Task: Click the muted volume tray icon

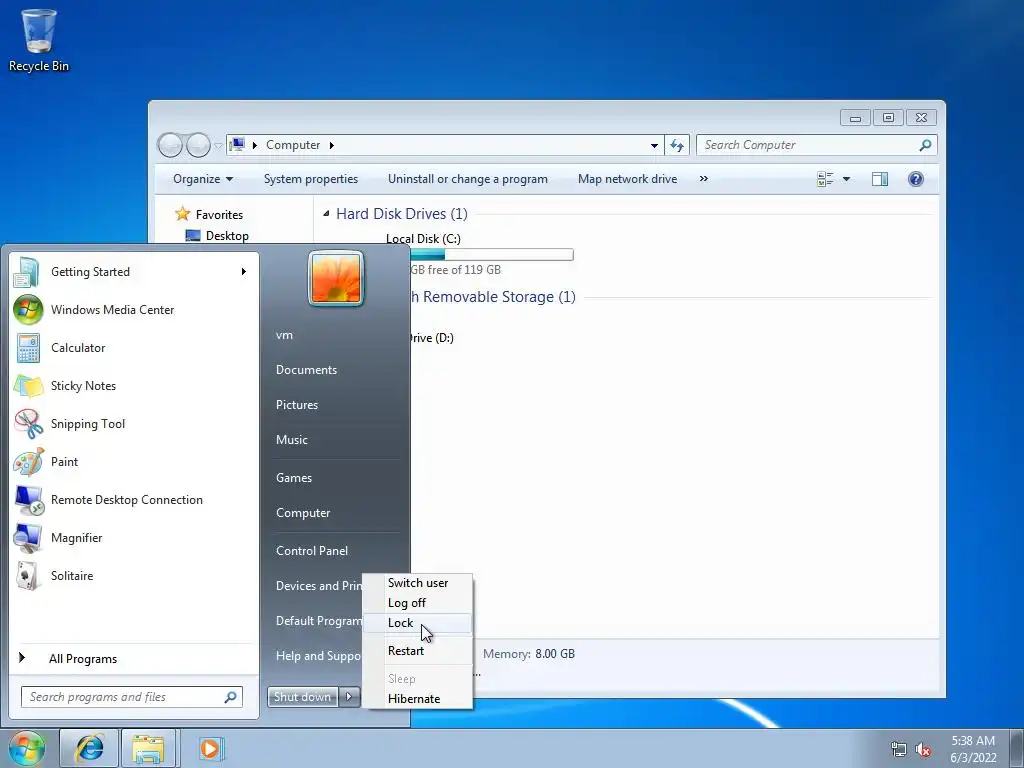Action: click(923, 749)
